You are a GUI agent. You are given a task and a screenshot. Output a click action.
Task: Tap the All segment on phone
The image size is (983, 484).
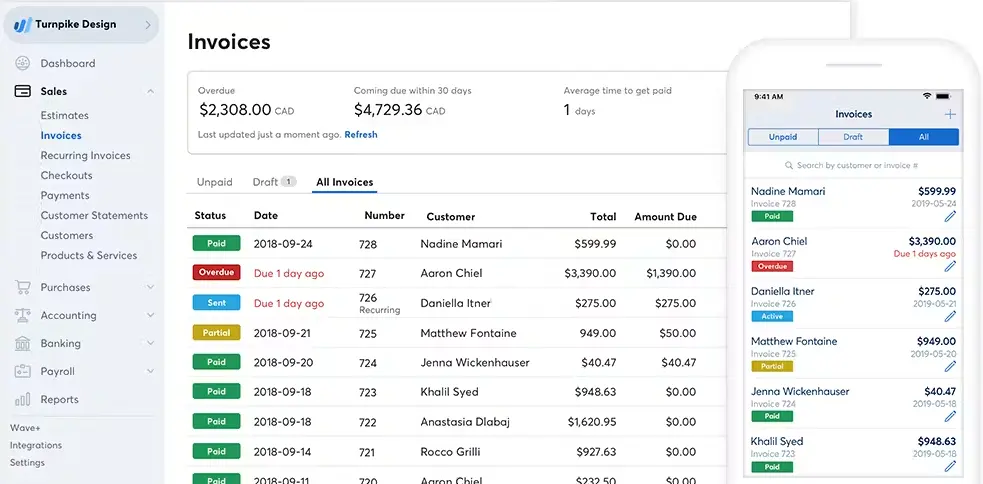923,137
